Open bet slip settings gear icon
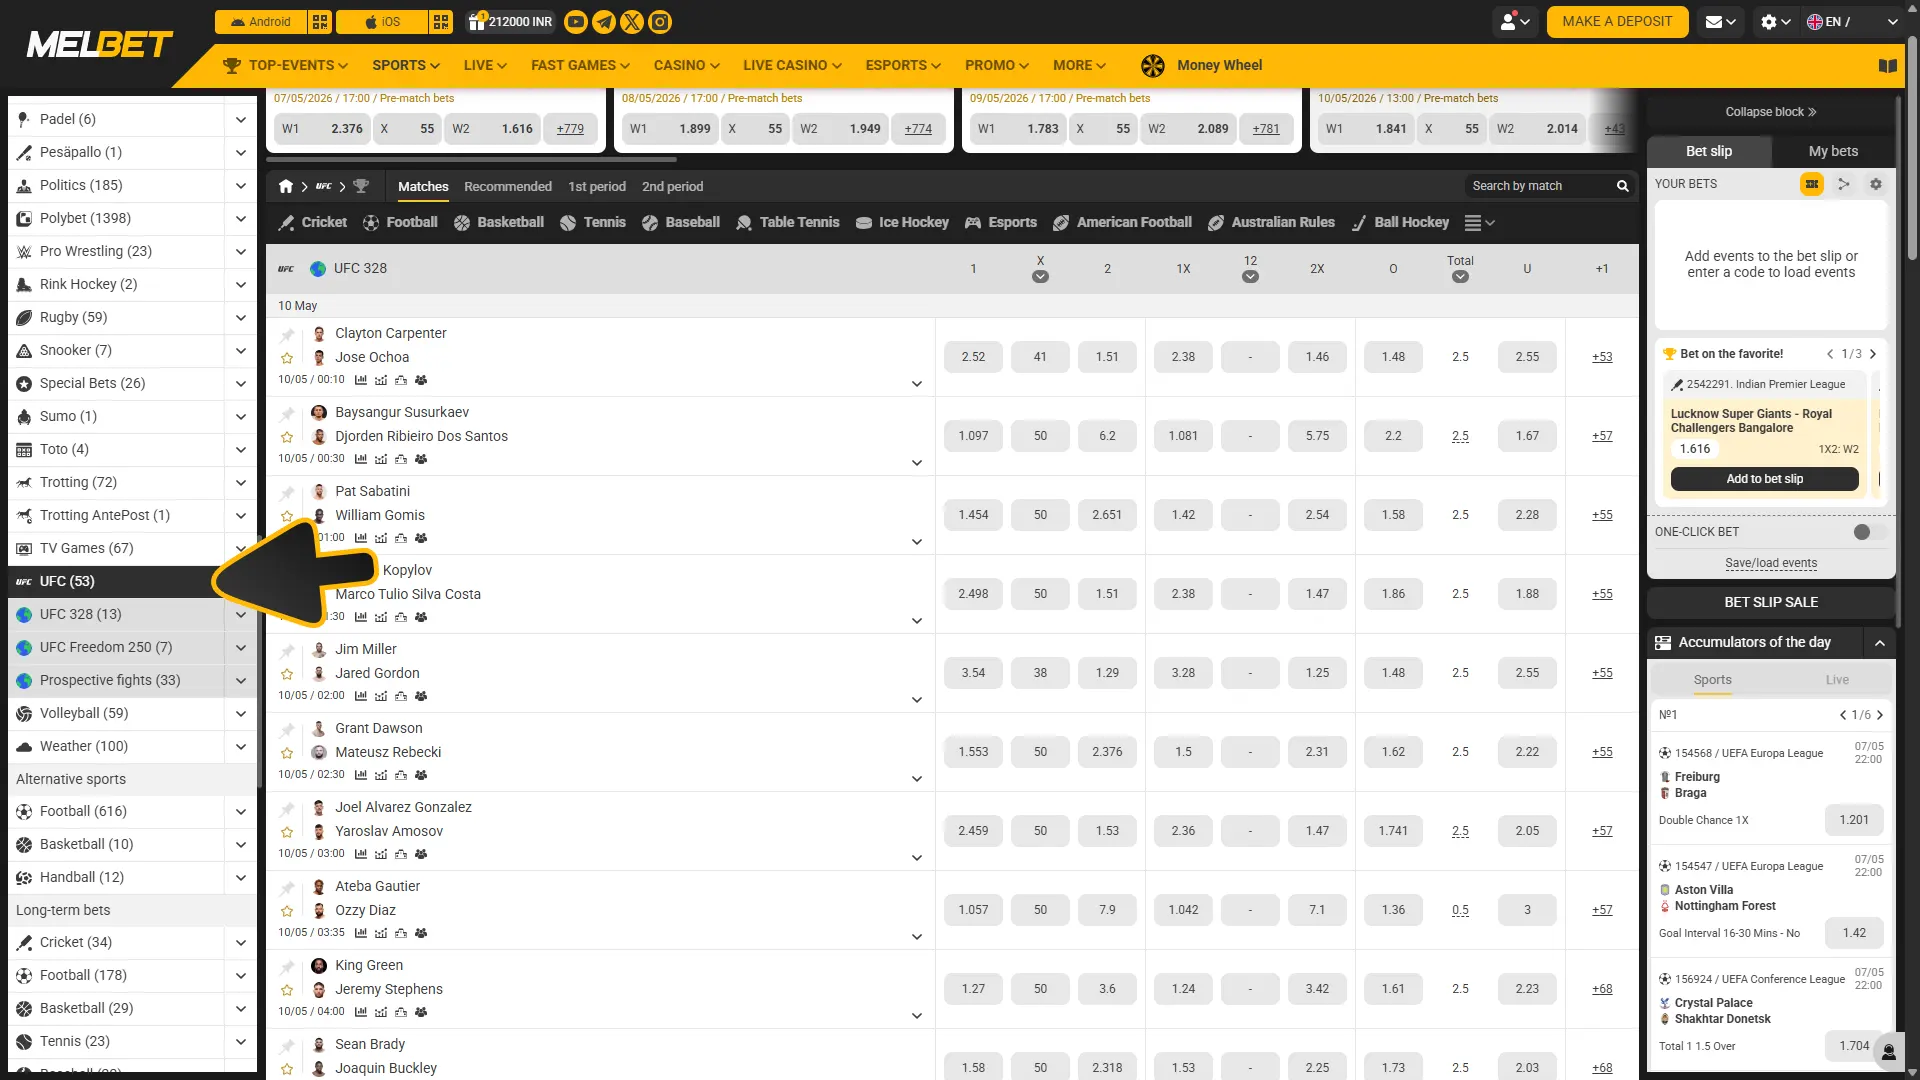Screen dimensions: 1920x1080 pos(1876,184)
